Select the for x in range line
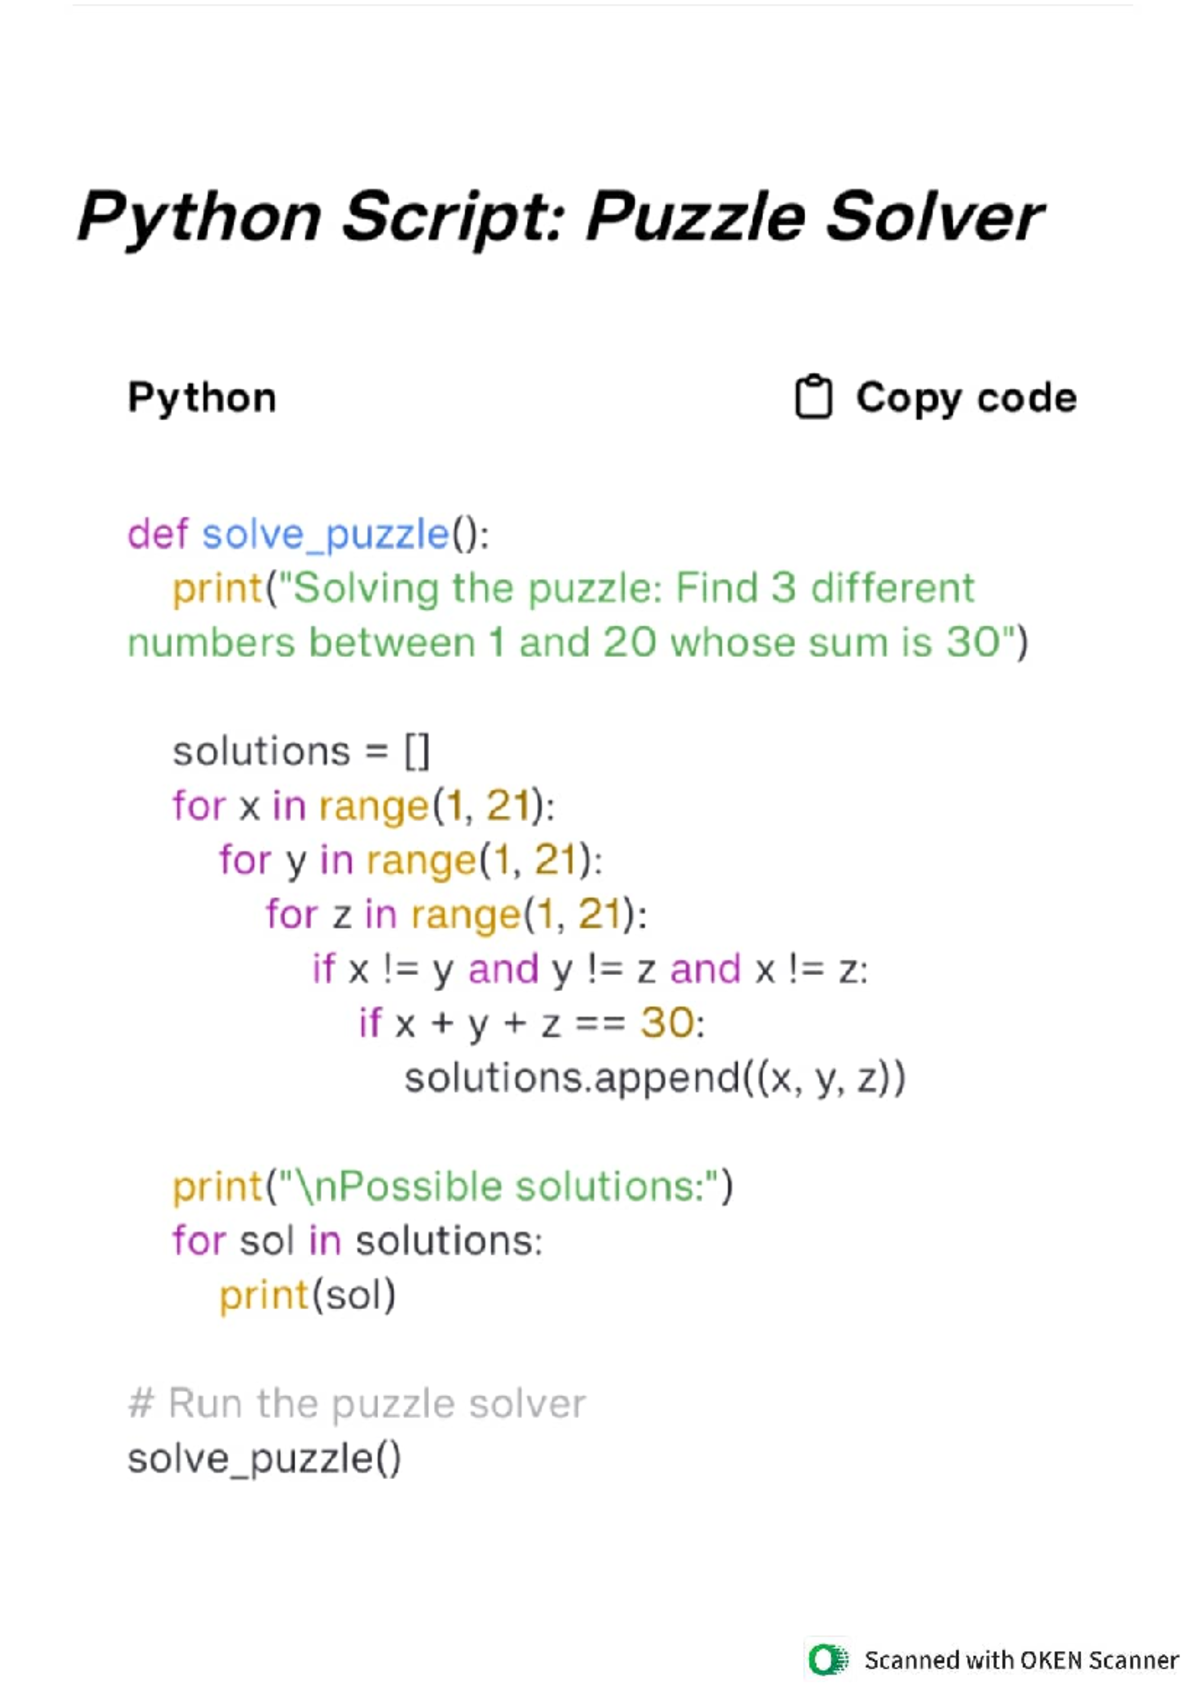This screenshot has height=1698, width=1200. pos(363,805)
